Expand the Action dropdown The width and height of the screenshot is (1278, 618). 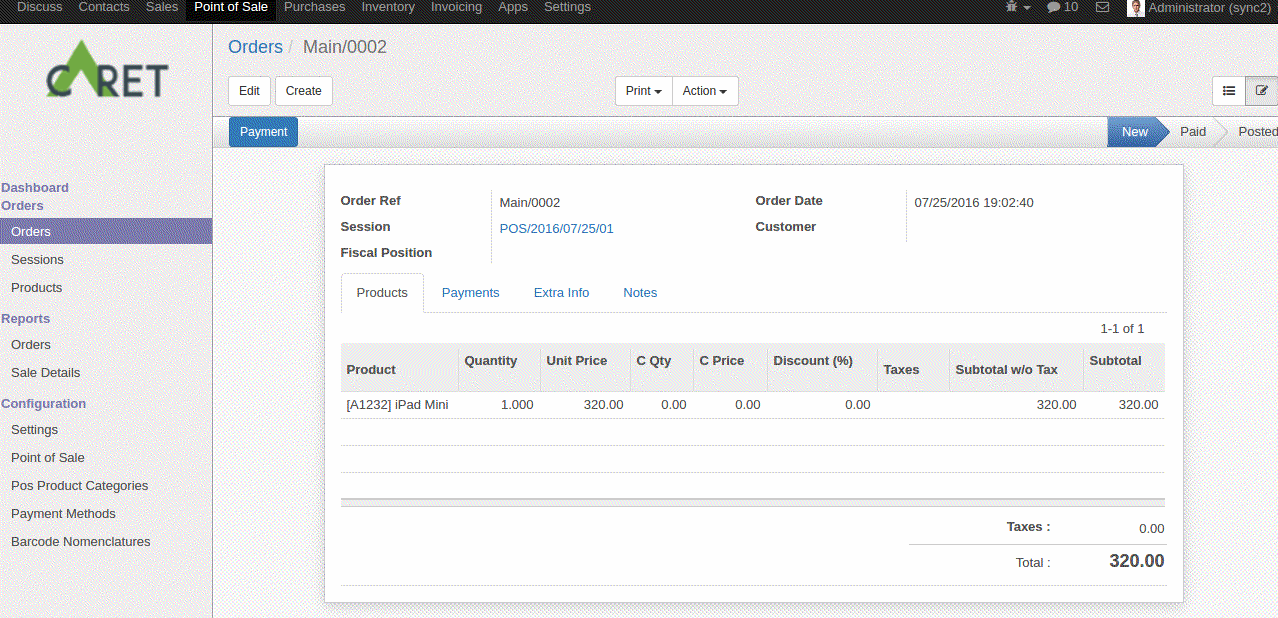[704, 90]
